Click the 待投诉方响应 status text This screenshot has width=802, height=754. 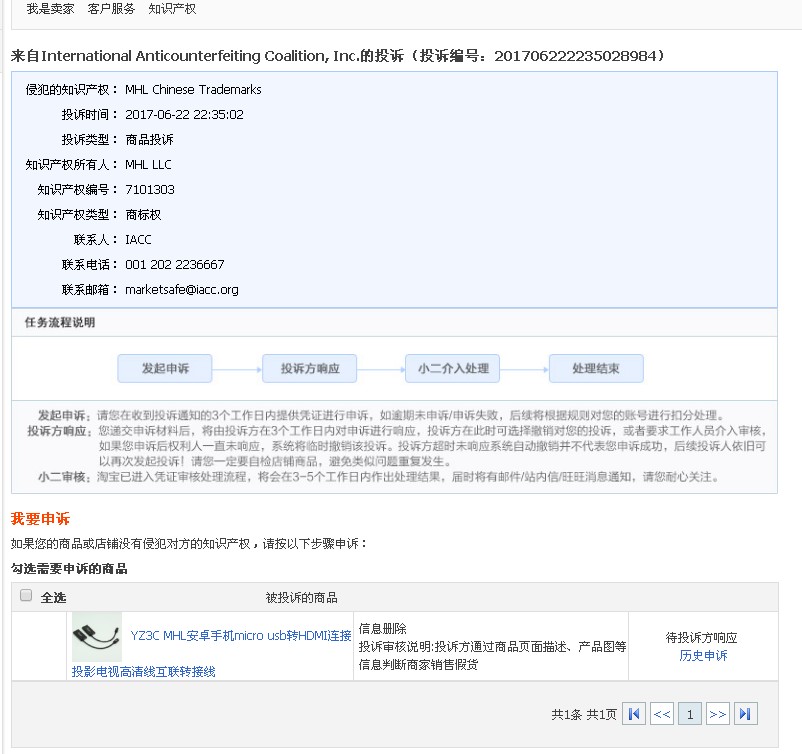(x=701, y=638)
